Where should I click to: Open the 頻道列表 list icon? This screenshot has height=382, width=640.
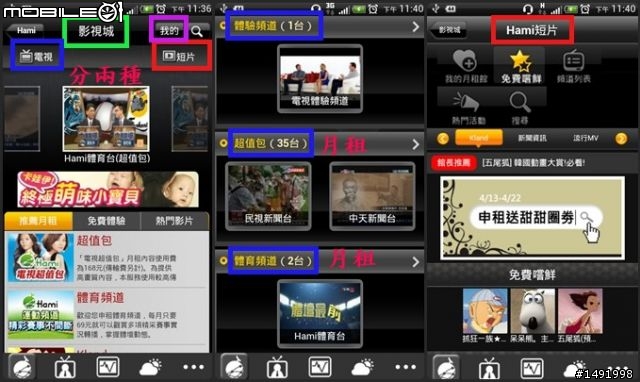[573, 66]
